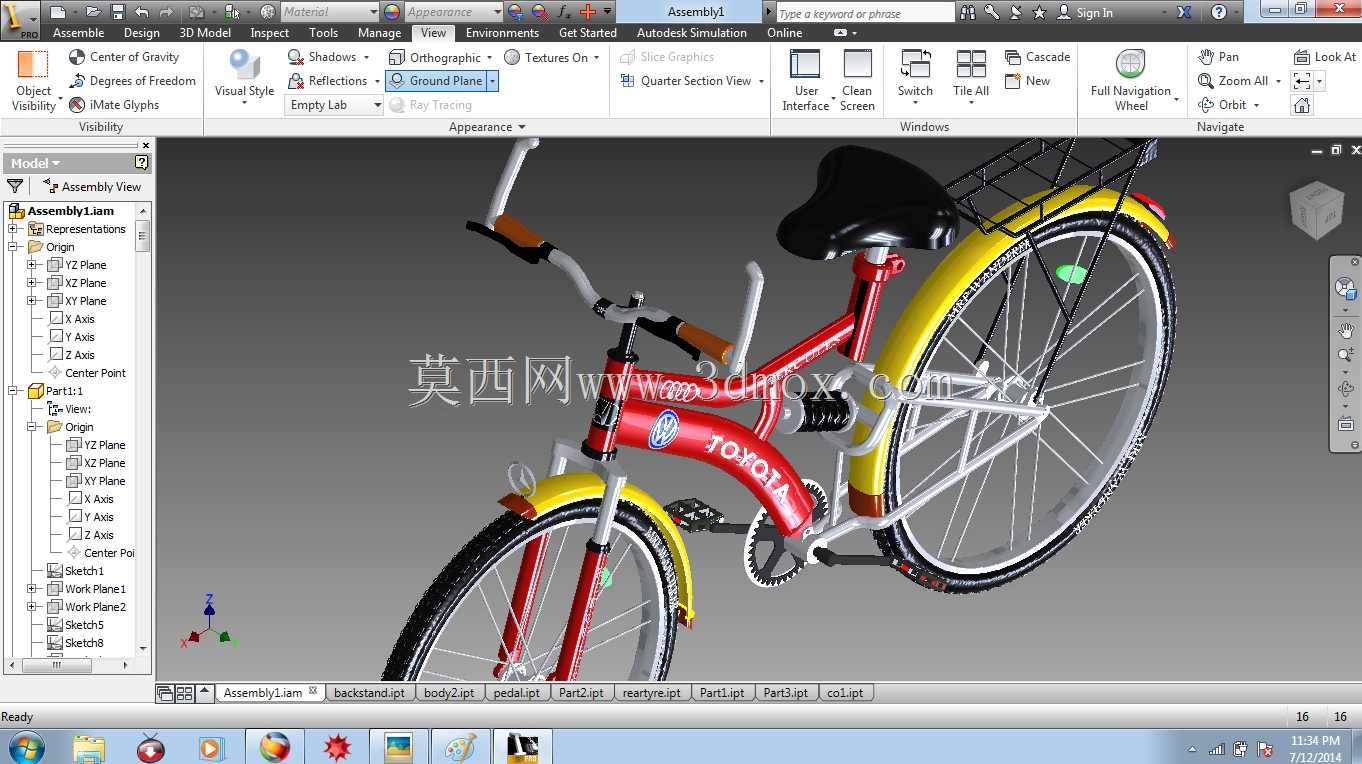Open the fx Parameters tool
Image resolution: width=1362 pixels, height=764 pixels.
click(x=564, y=12)
